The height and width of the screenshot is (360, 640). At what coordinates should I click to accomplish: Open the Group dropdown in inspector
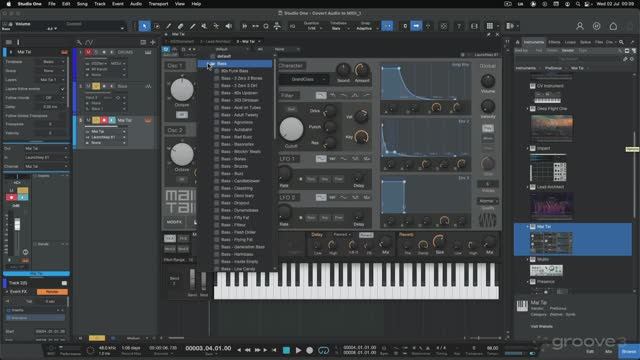point(51,71)
